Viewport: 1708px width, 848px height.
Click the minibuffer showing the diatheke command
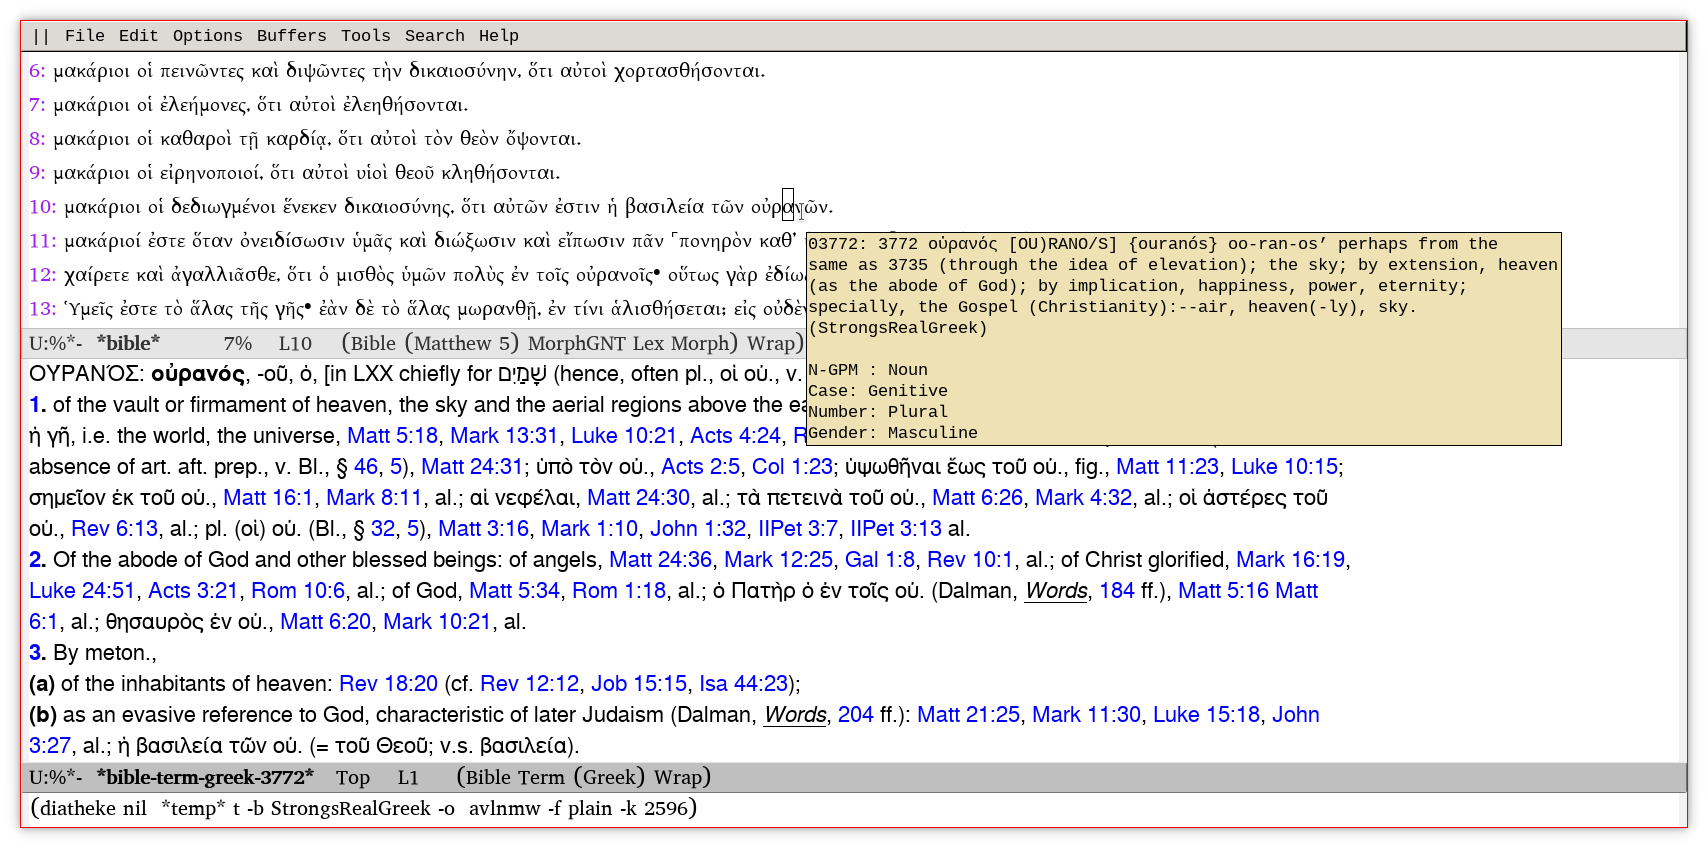[364, 809]
